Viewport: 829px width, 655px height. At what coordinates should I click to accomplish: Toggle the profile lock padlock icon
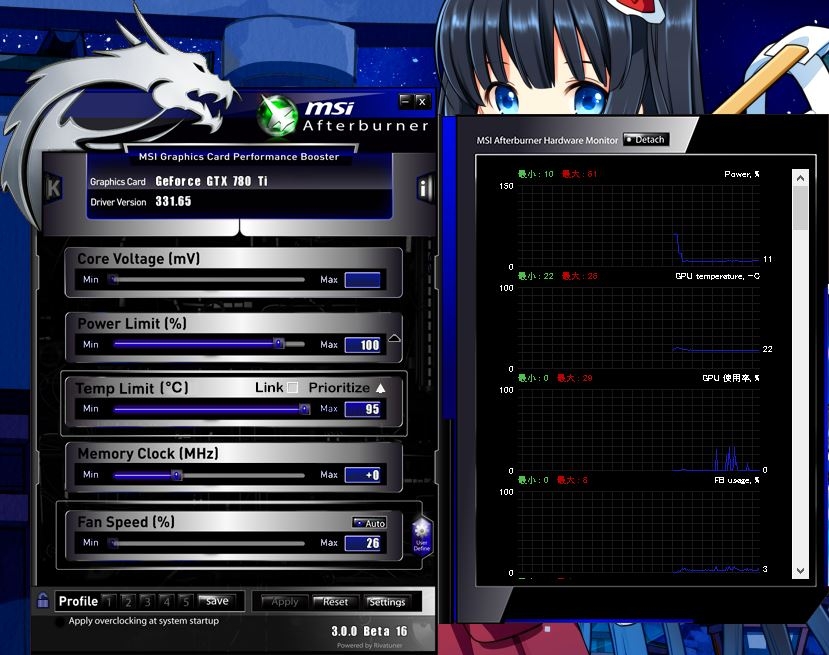(x=43, y=601)
